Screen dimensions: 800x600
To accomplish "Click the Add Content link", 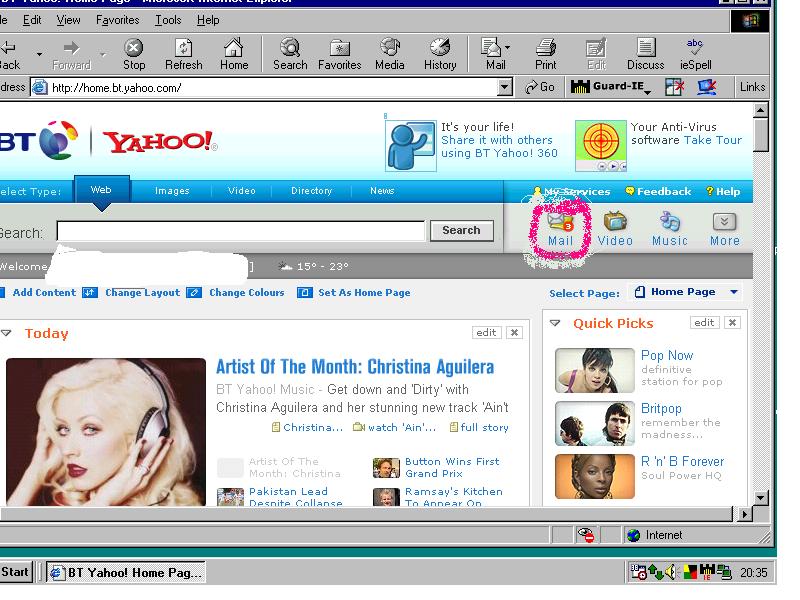I will (x=44, y=292).
